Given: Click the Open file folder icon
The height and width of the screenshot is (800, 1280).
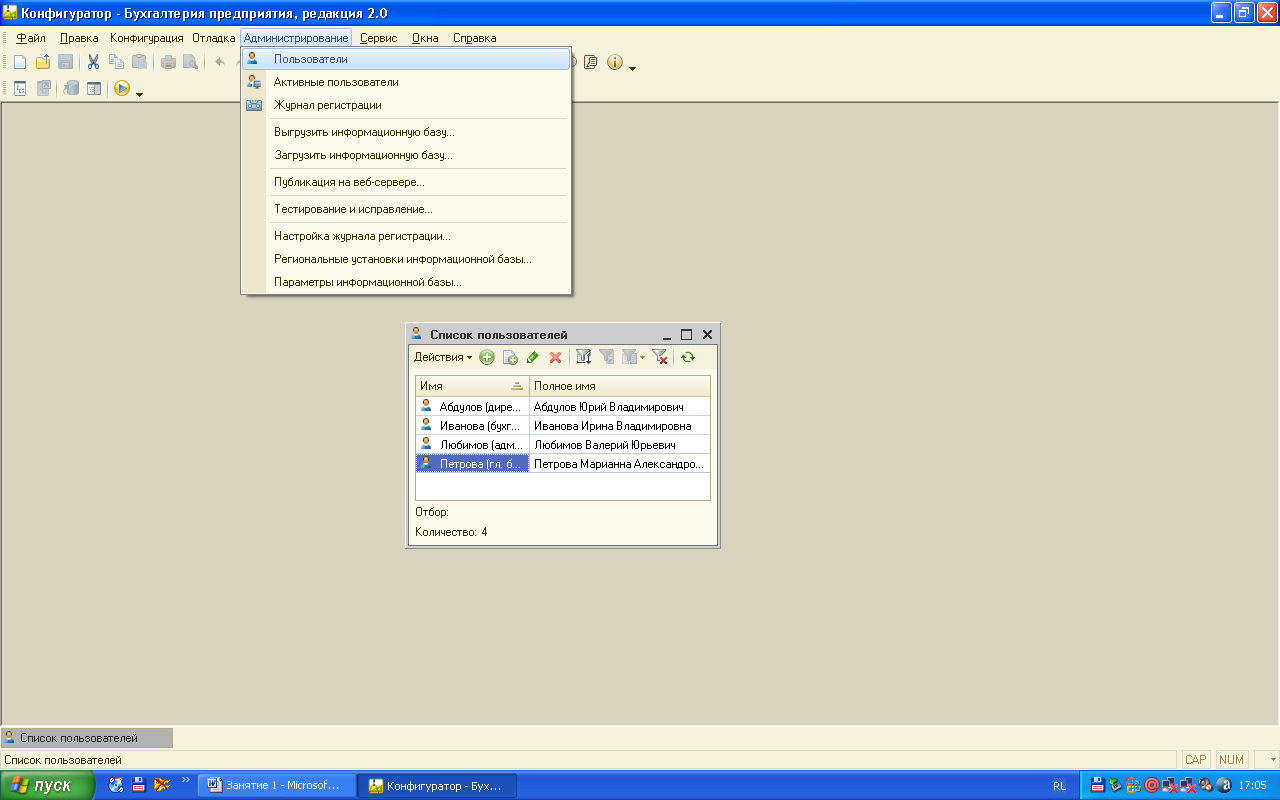Looking at the screenshot, I should [43, 62].
